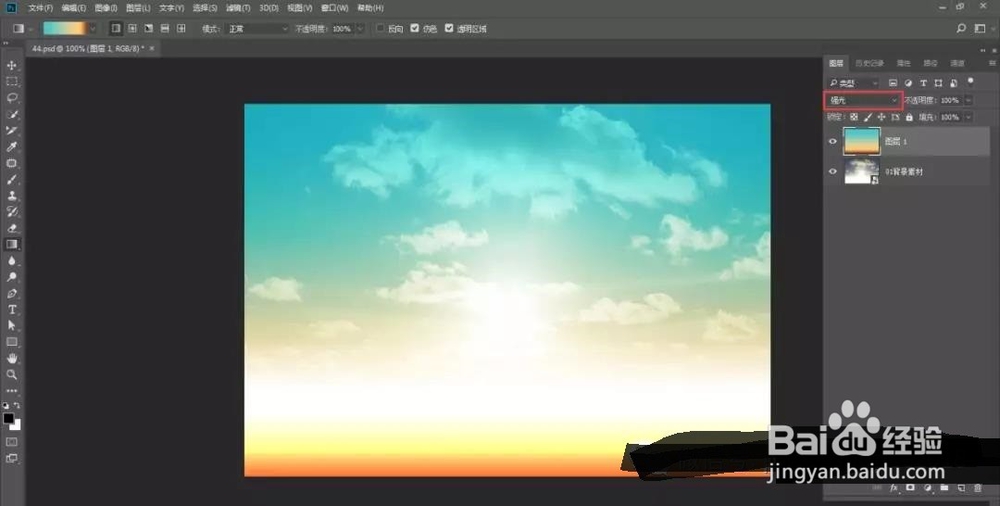Select the Horizontal Type tool
Screen dimensions: 1000x506
click(x=12, y=309)
